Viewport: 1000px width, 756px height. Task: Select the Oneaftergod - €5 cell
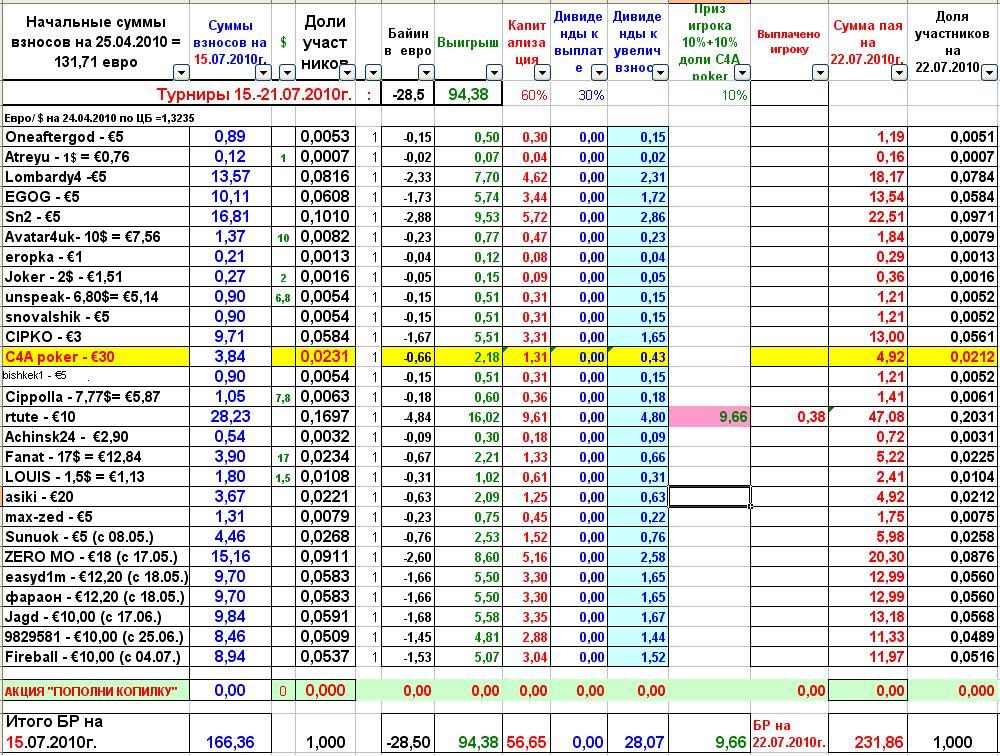(96, 137)
